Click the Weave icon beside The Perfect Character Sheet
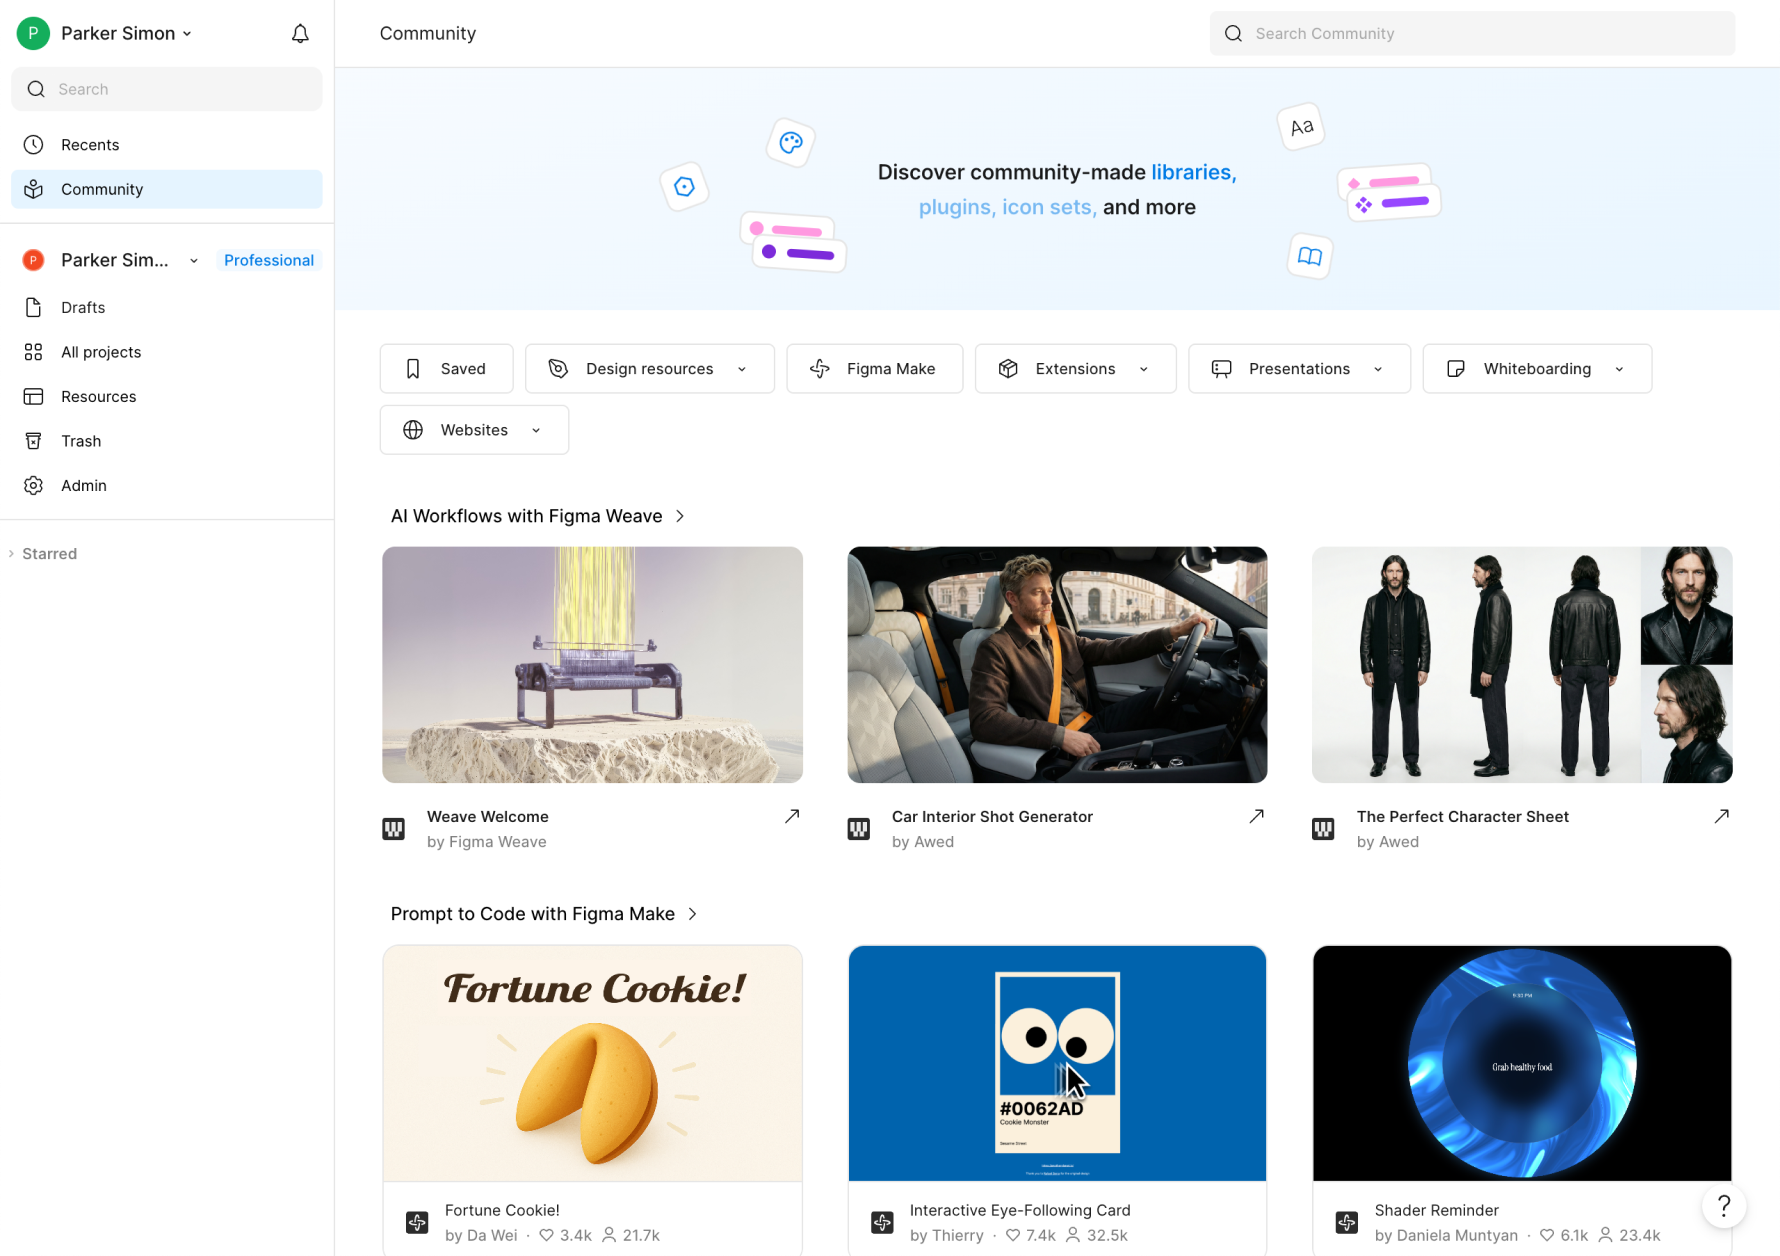Image resolution: width=1780 pixels, height=1256 pixels. [x=1323, y=829]
